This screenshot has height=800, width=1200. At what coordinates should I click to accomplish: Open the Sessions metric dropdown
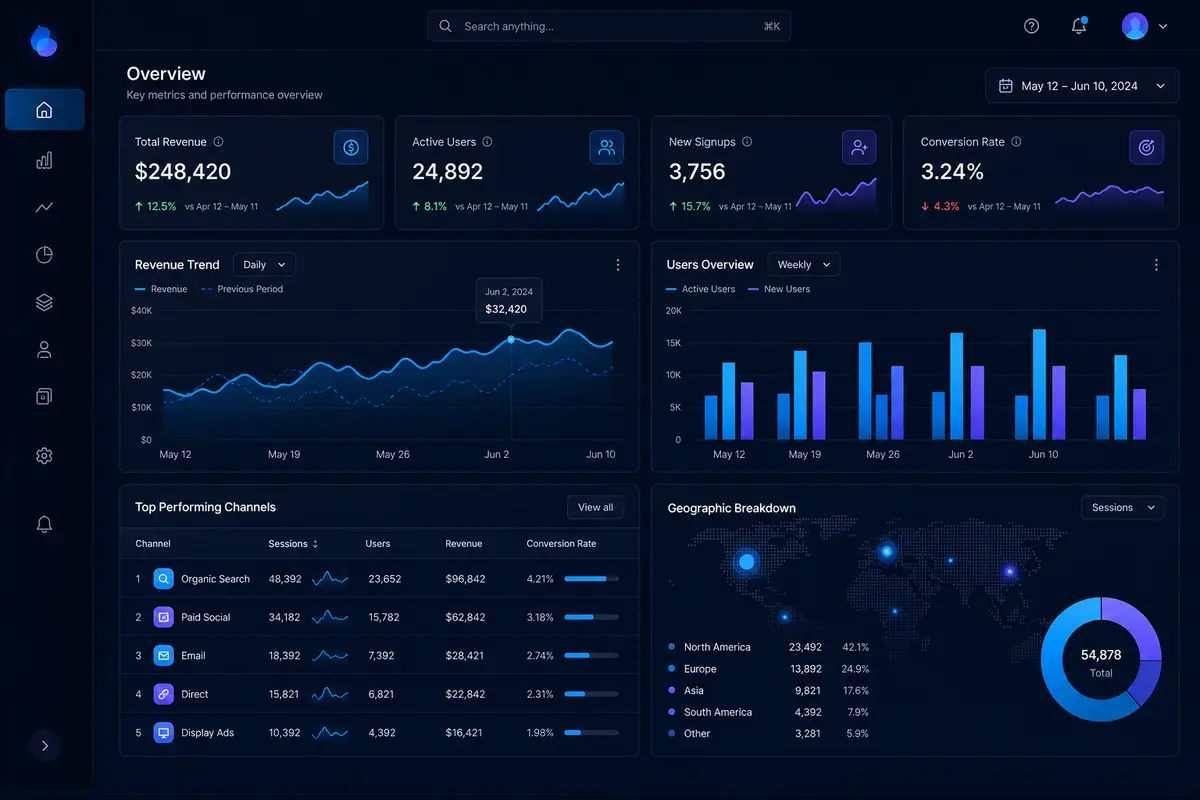click(1123, 507)
